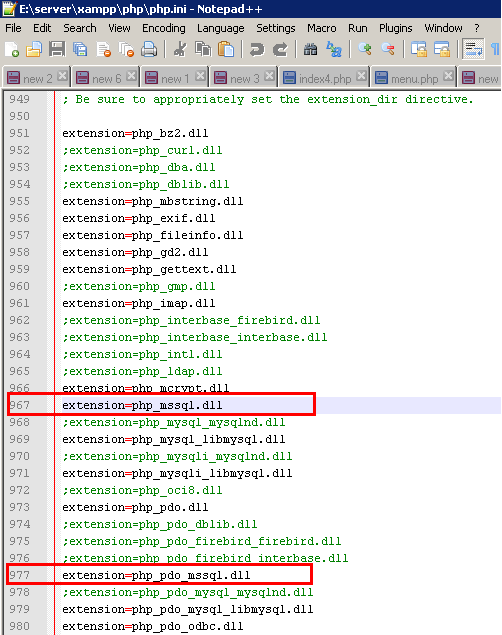Viewport: 502px width, 635px height.
Task: Open the ? help menu
Action: [x=477, y=28]
